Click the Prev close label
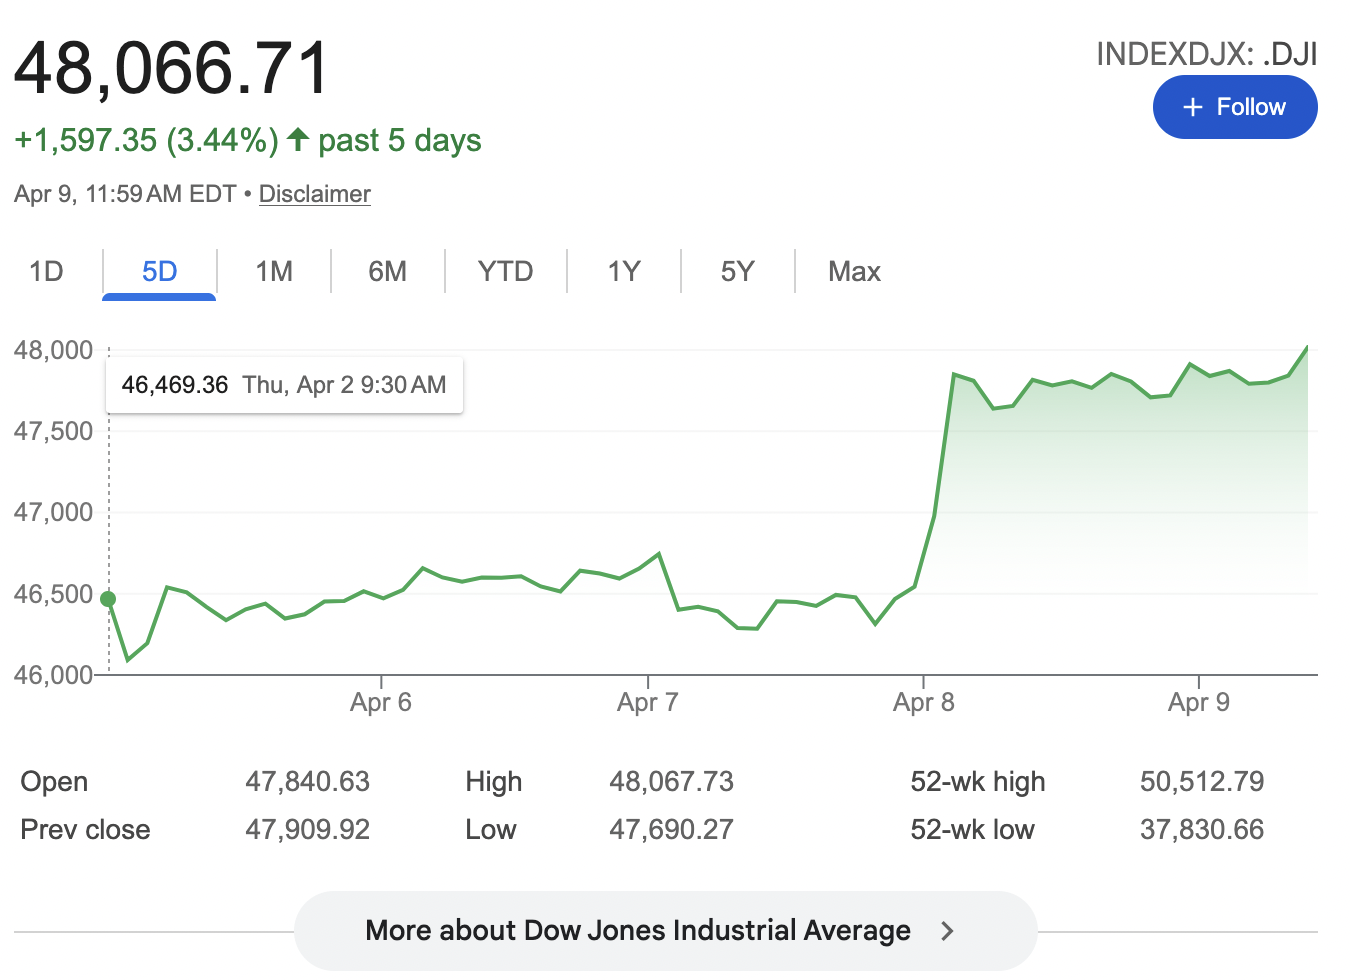Image resolution: width=1350 pixels, height=980 pixels. click(x=85, y=830)
